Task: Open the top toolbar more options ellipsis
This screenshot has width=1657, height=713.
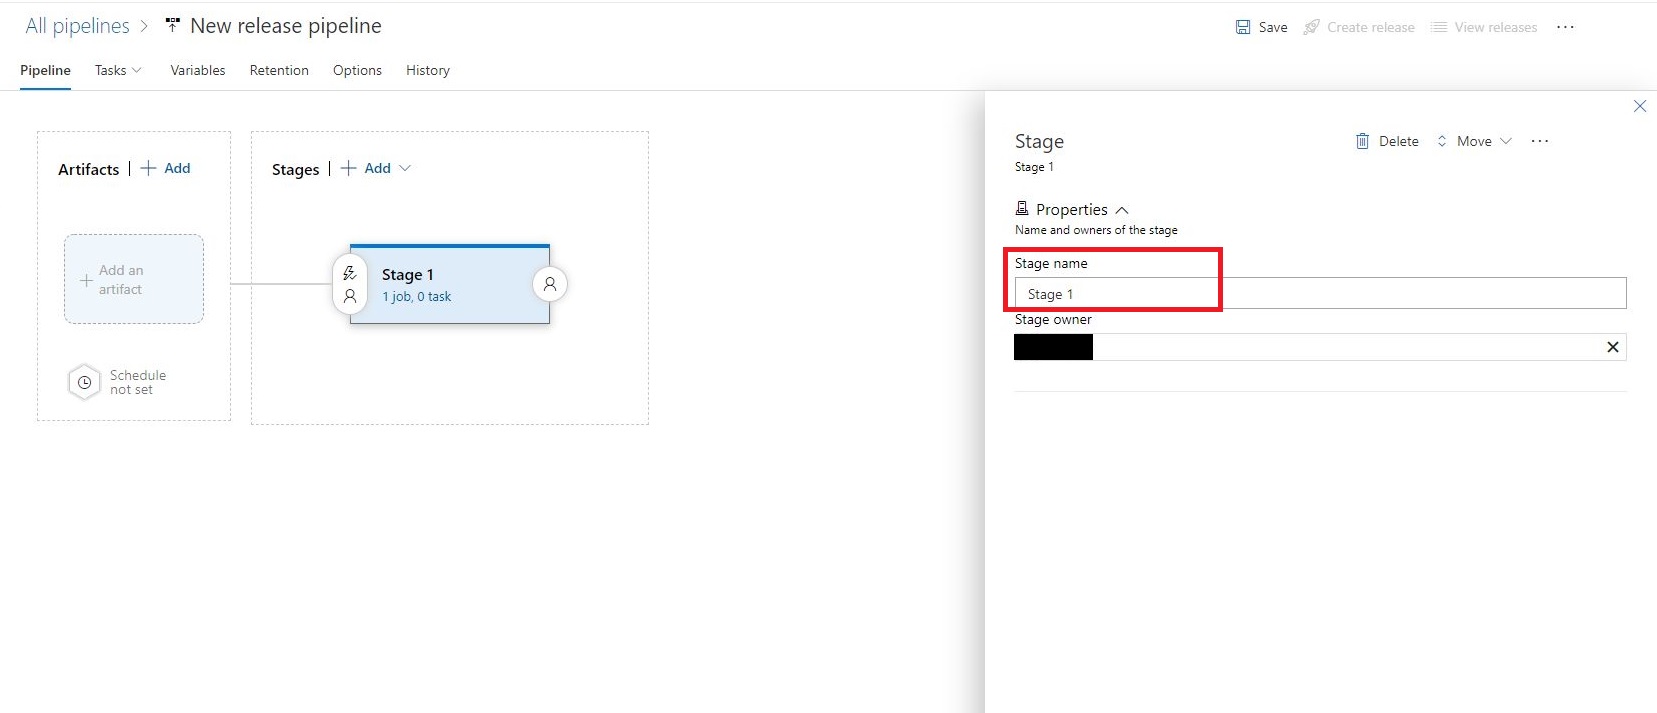Action: tap(1565, 27)
